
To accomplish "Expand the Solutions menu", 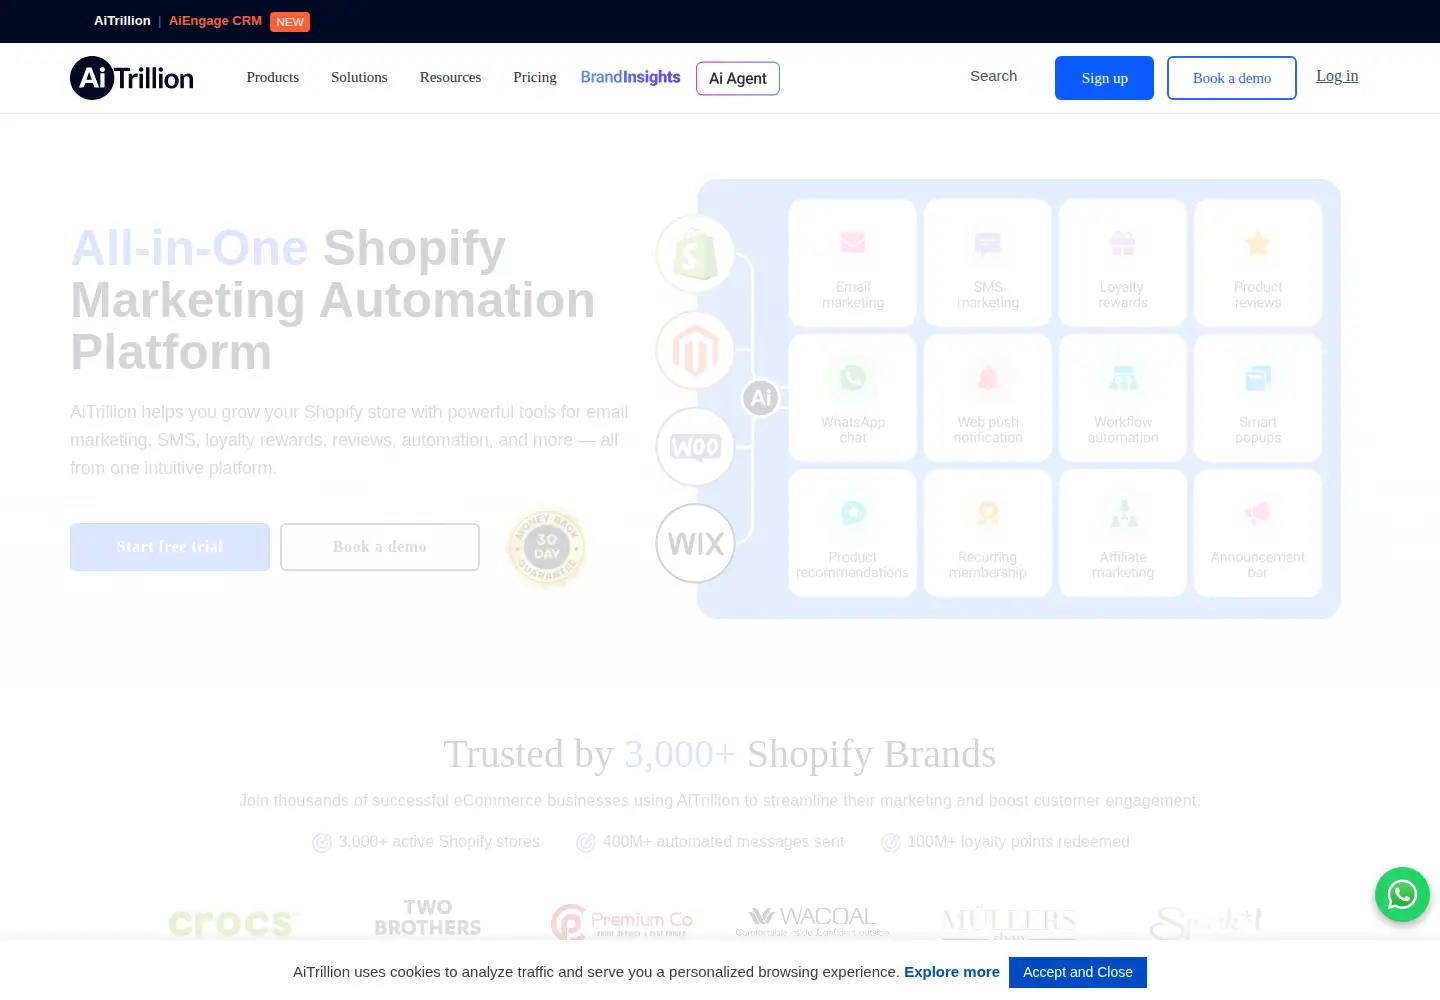I will (359, 77).
